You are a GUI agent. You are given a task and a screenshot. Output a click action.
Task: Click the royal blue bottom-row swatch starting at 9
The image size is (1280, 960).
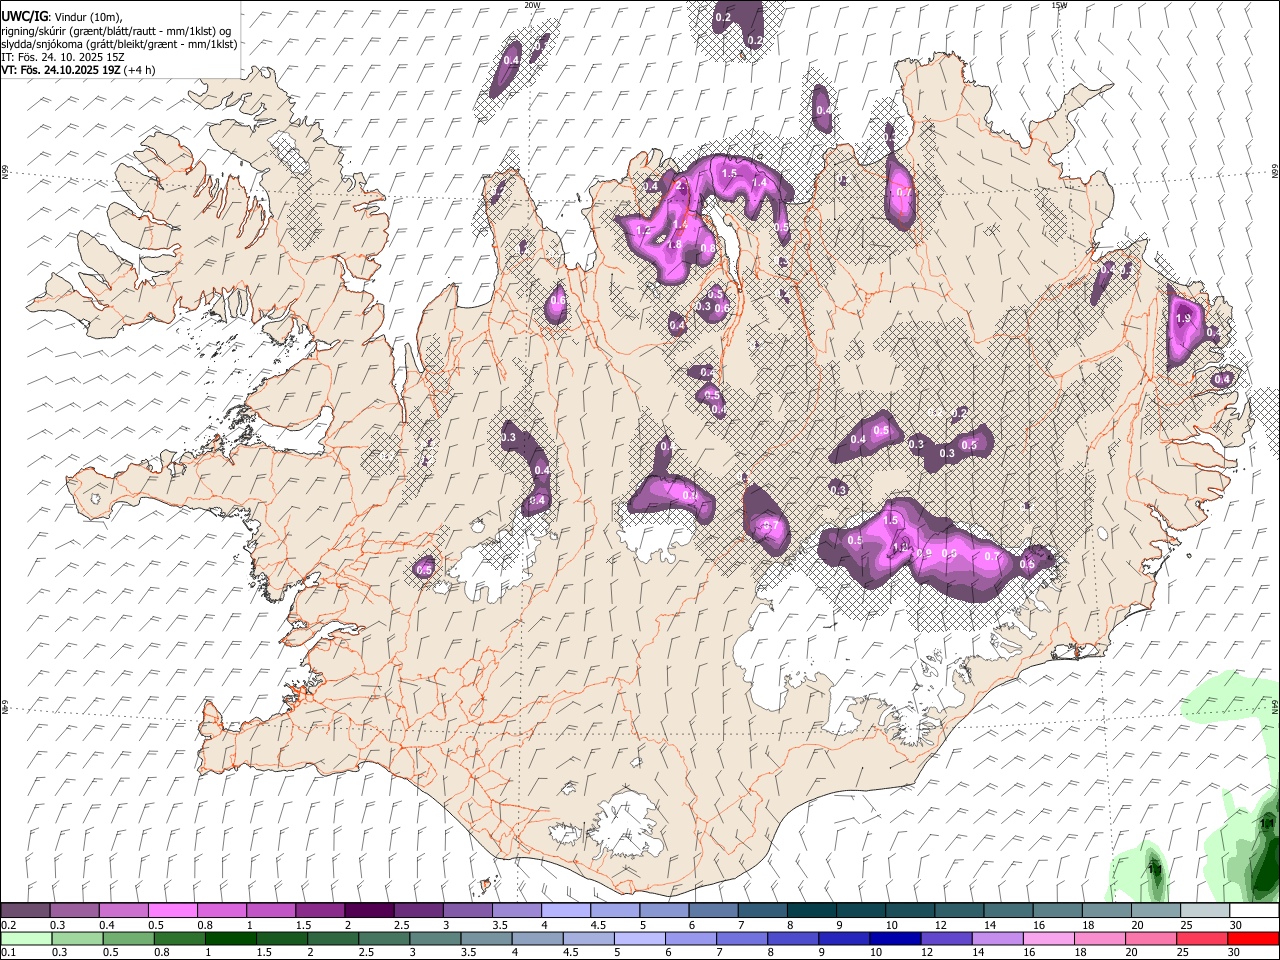[844, 939]
